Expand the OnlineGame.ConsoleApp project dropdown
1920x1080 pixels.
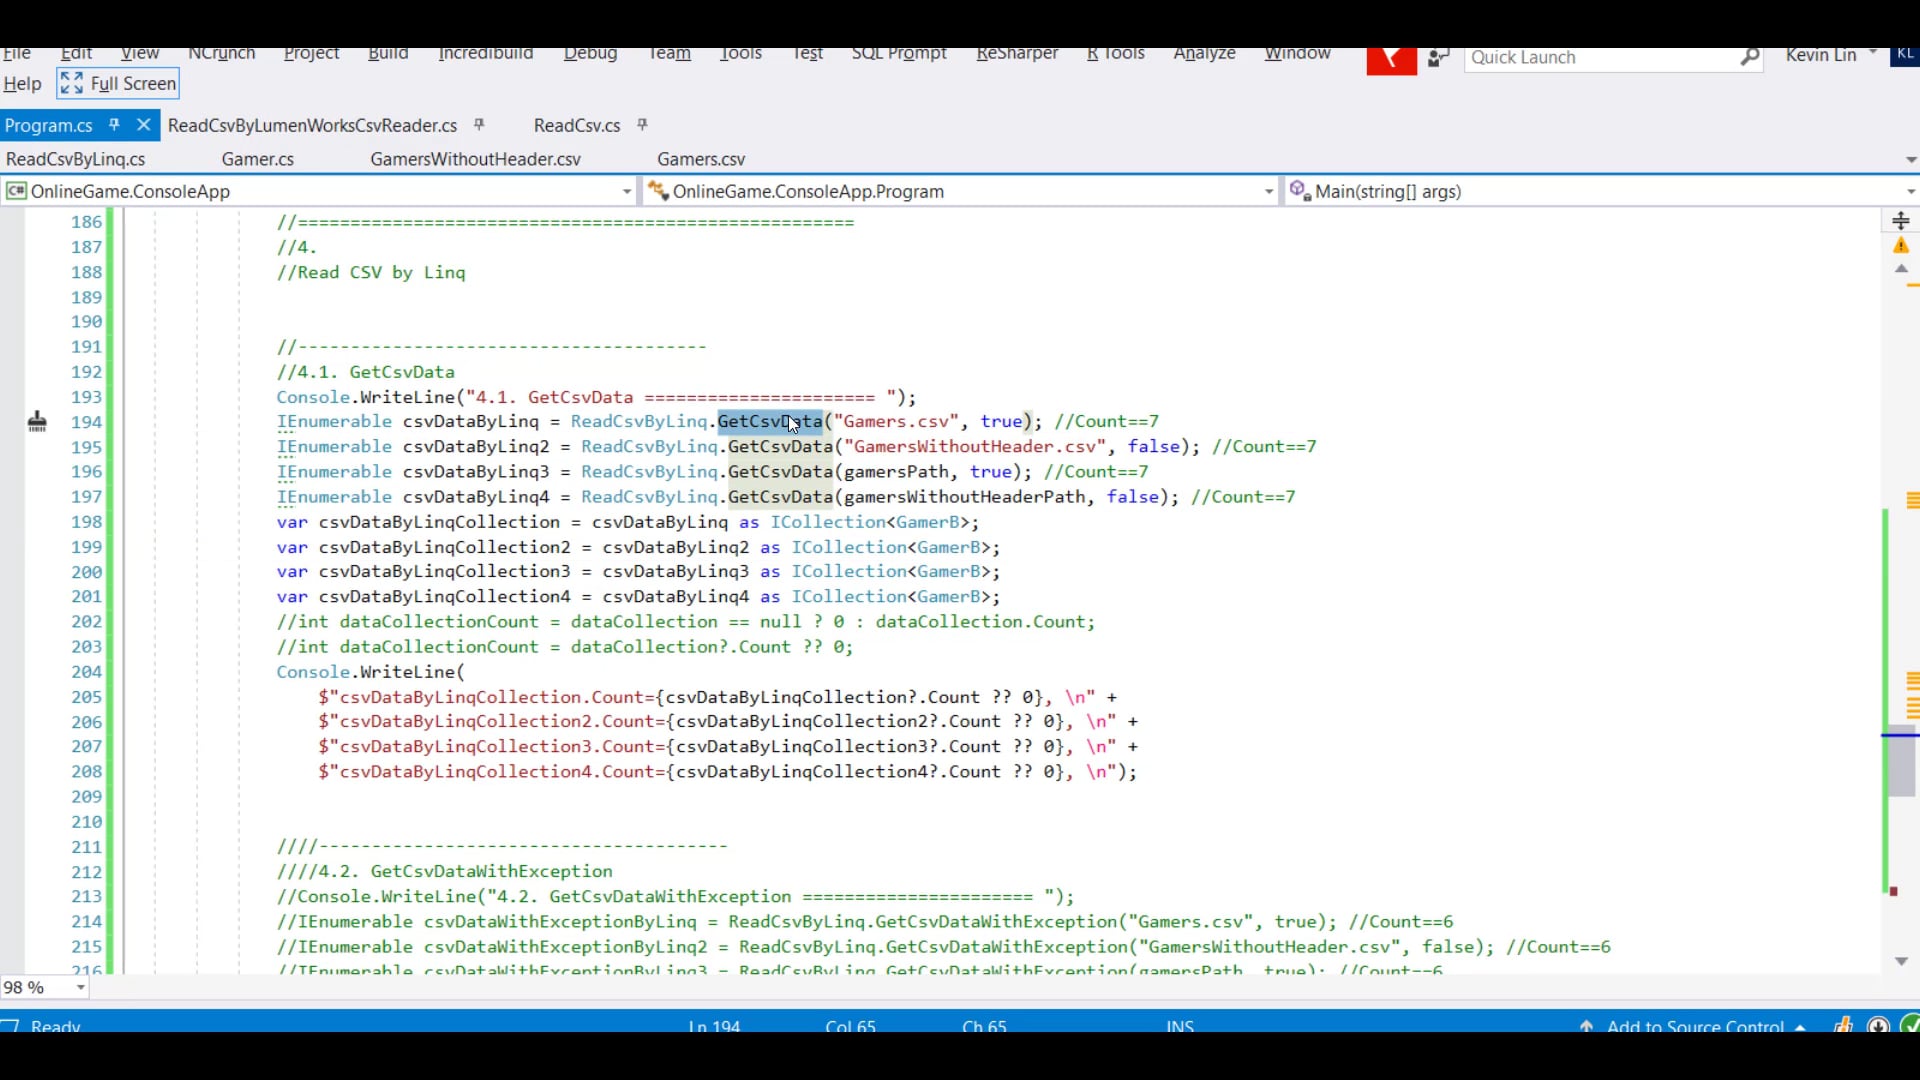(626, 191)
